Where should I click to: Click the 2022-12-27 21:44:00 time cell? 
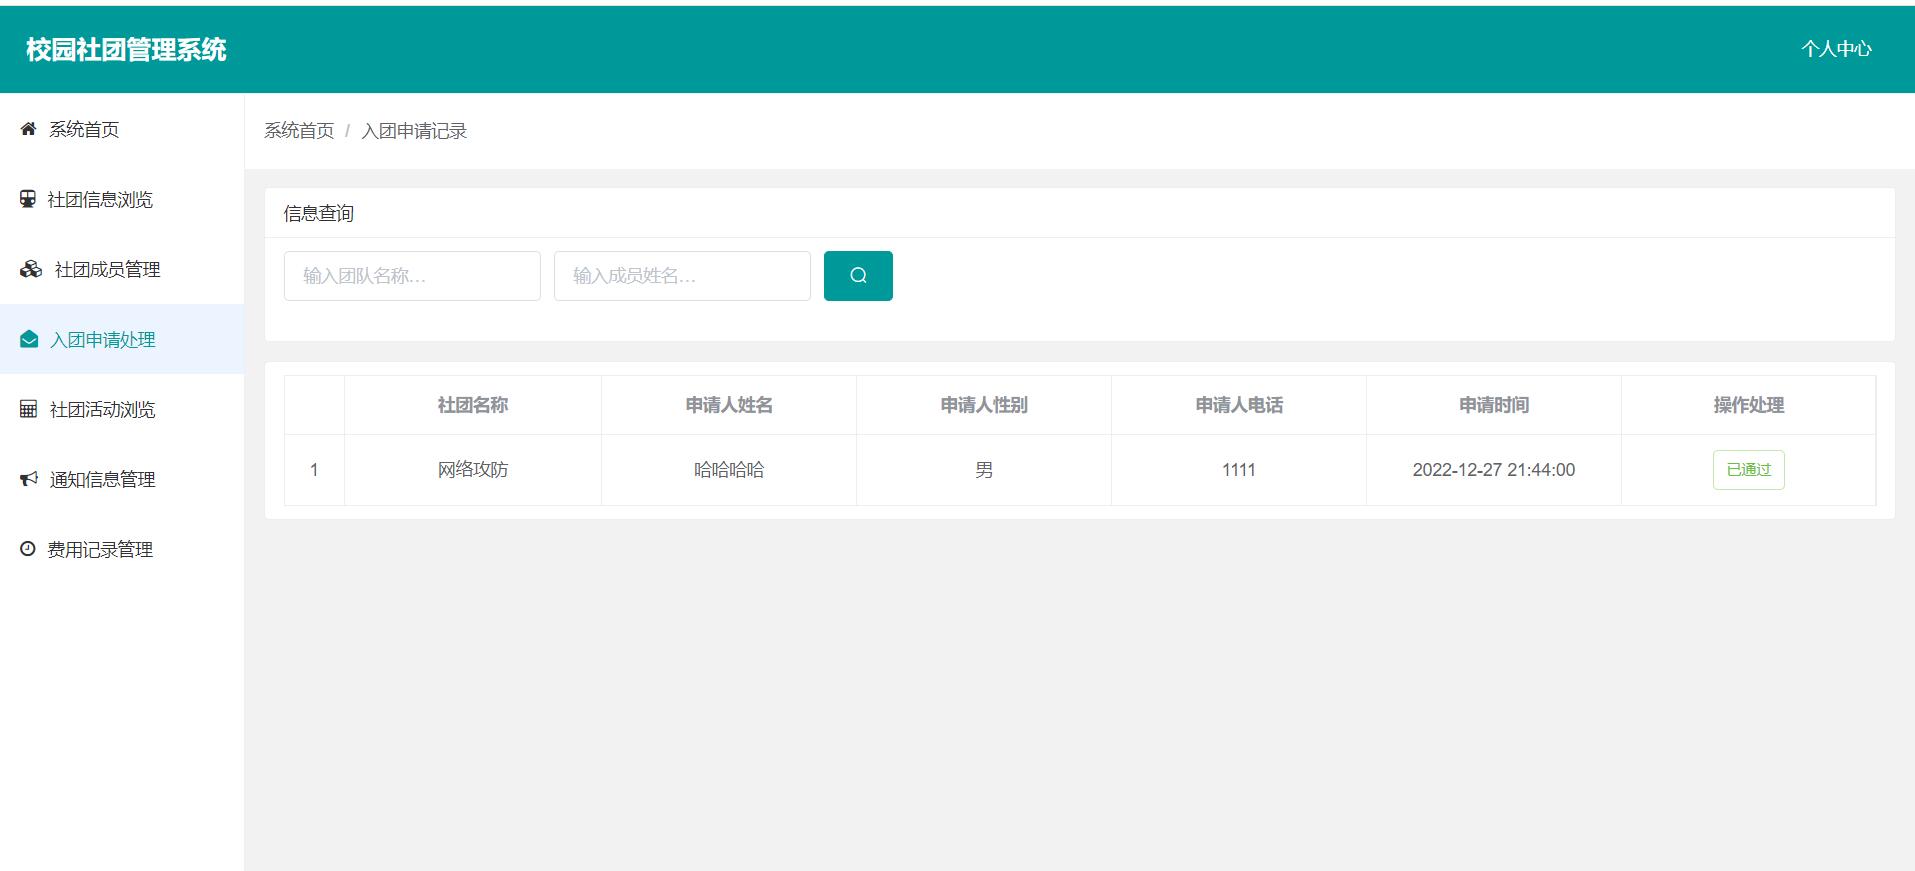point(1494,470)
